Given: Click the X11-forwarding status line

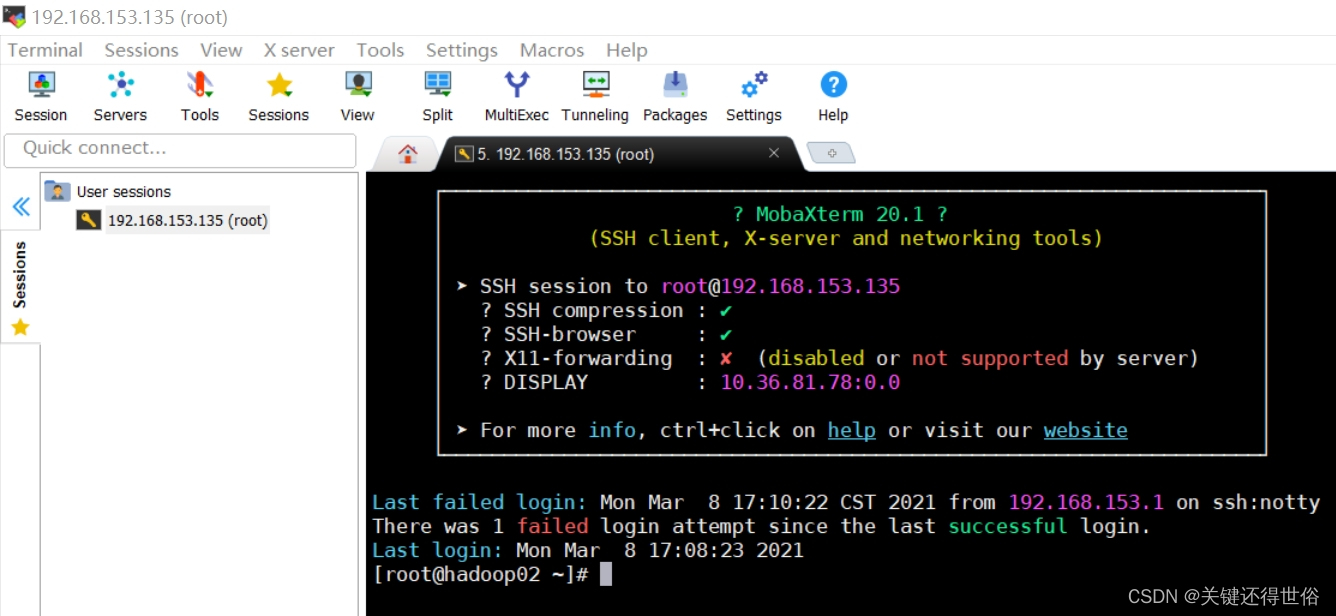Looking at the screenshot, I should click(839, 358).
